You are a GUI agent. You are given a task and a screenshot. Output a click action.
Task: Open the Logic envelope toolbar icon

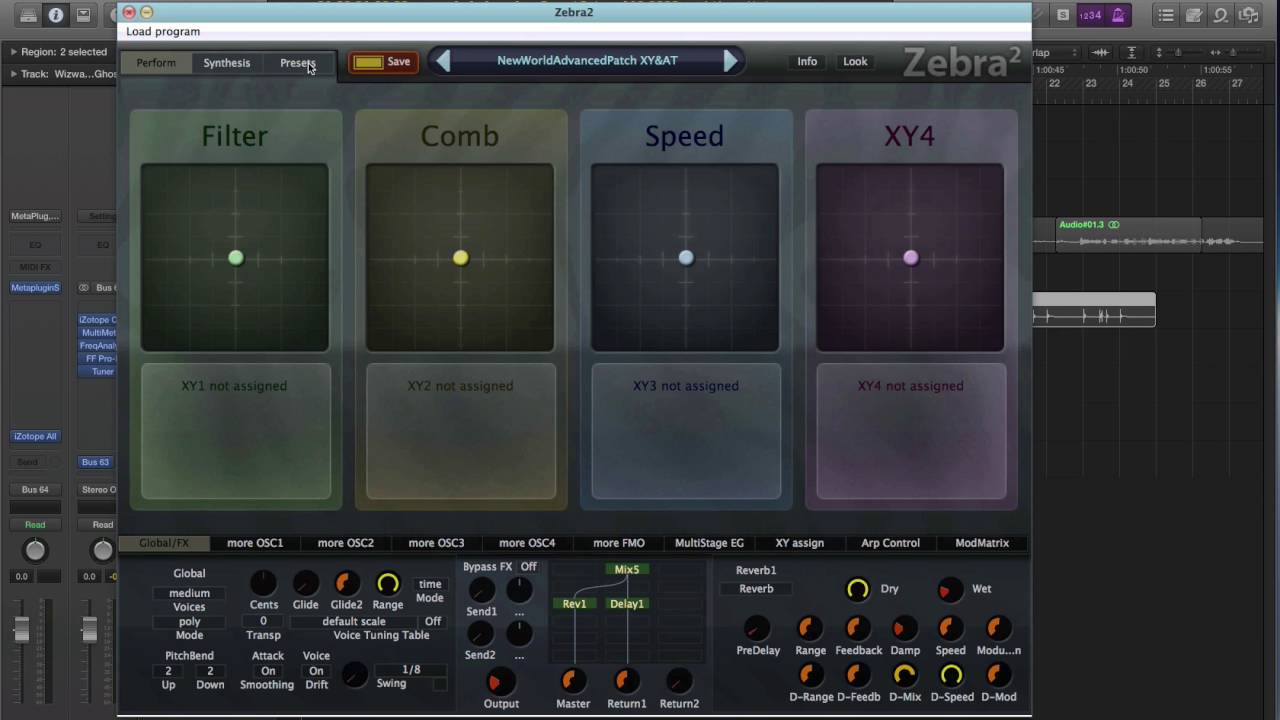tap(84, 15)
